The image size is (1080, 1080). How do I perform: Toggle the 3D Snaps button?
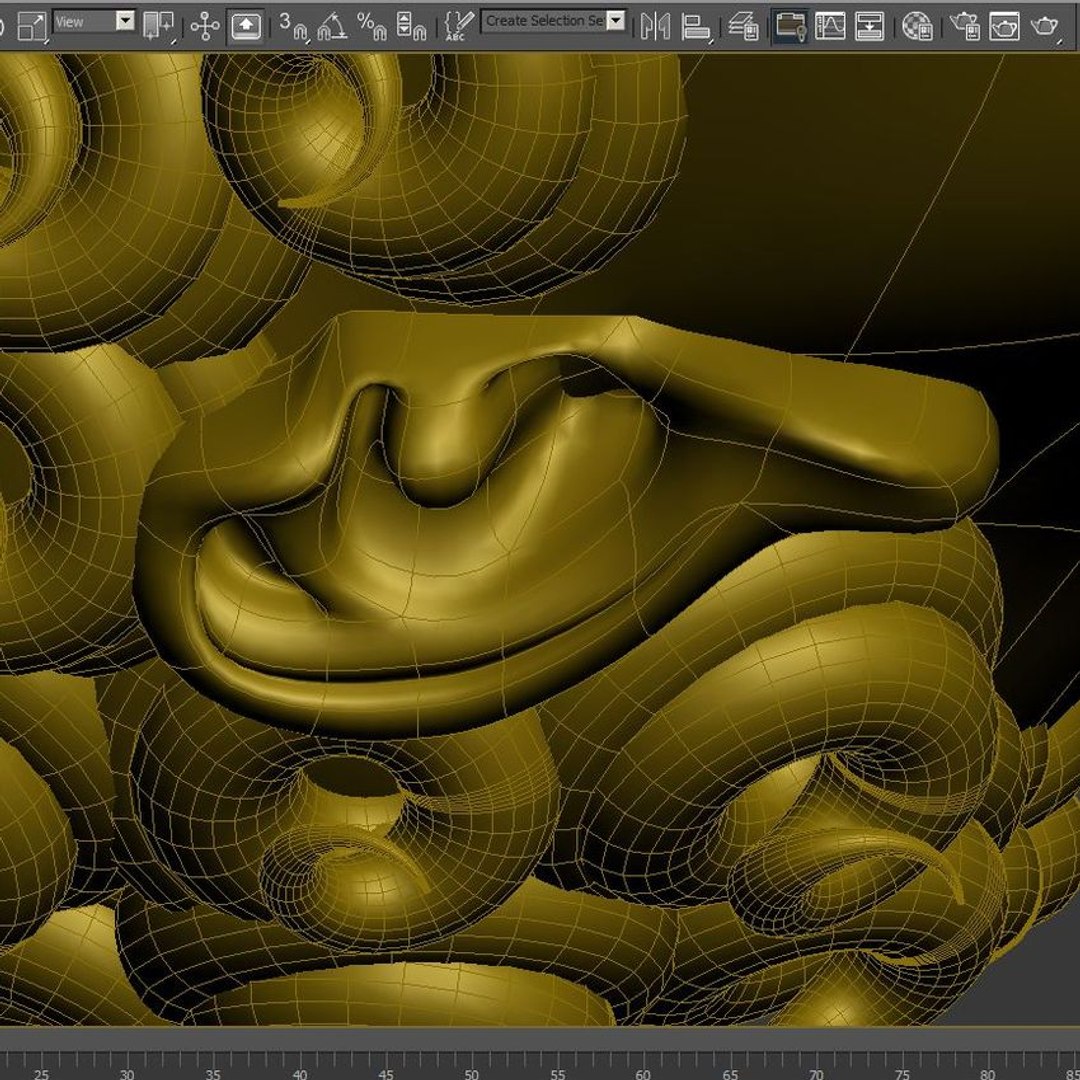[x=294, y=26]
